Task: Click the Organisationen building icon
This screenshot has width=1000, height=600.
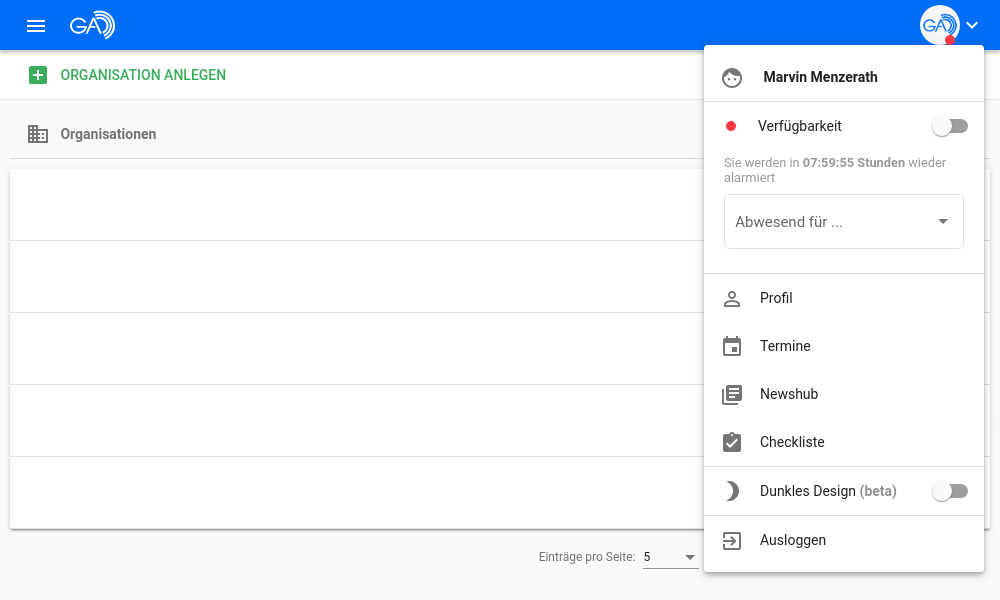Action: [x=38, y=134]
